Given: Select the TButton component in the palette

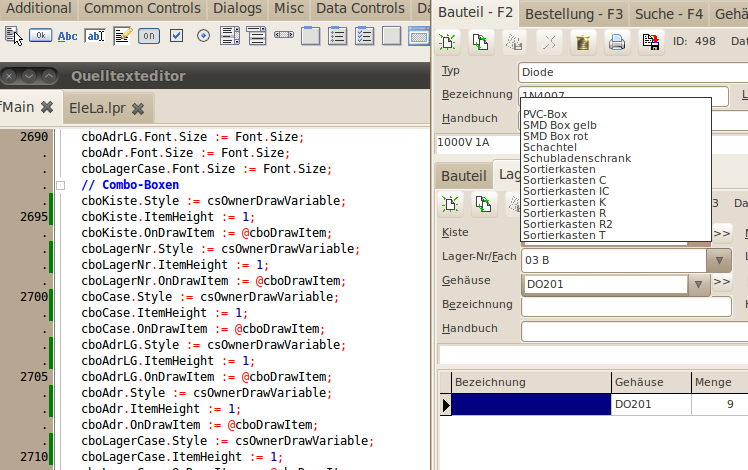Looking at the screenshot, I should pos(41,36).
